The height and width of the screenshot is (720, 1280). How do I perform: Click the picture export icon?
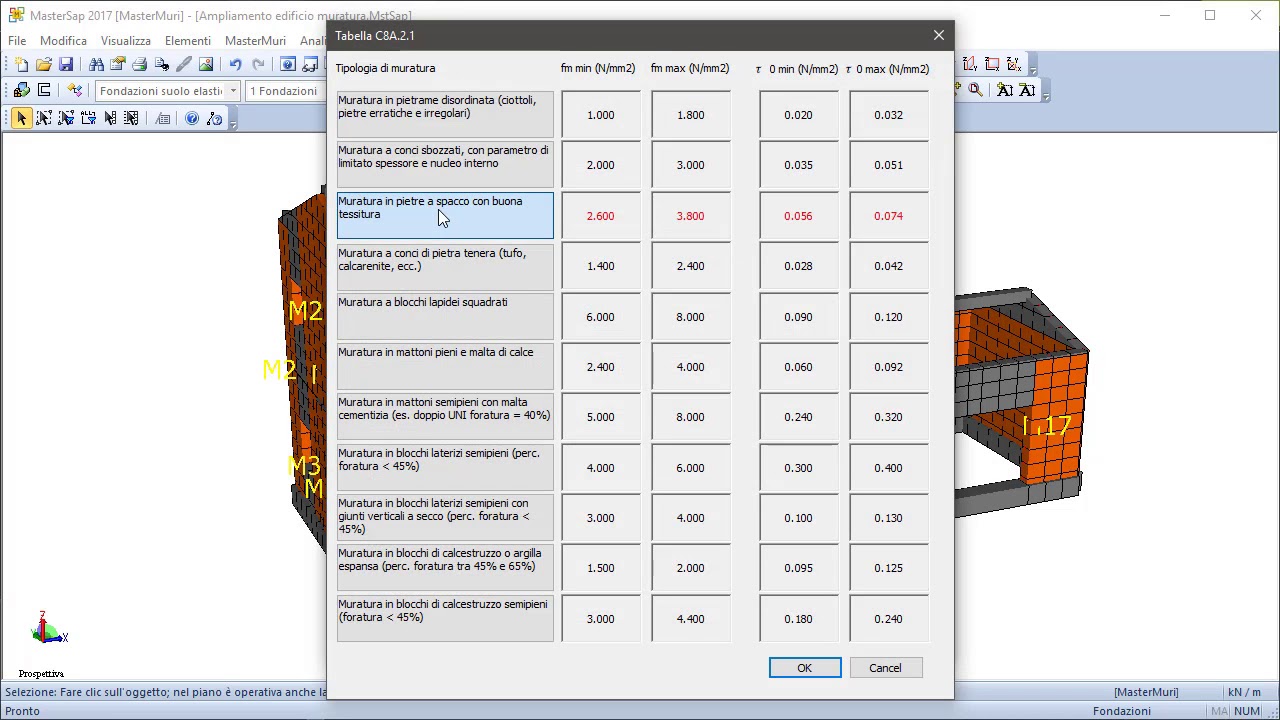(x=206, y=64)
